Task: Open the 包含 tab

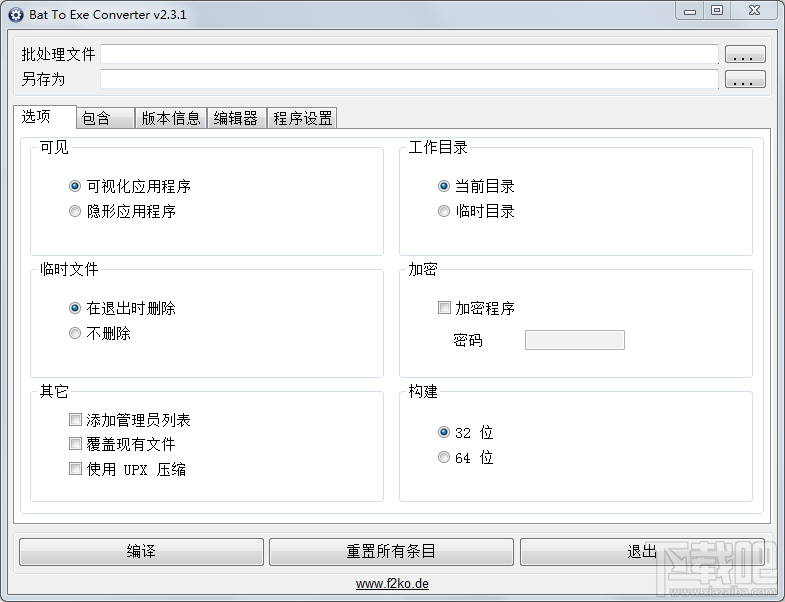Action: (105, 118)
